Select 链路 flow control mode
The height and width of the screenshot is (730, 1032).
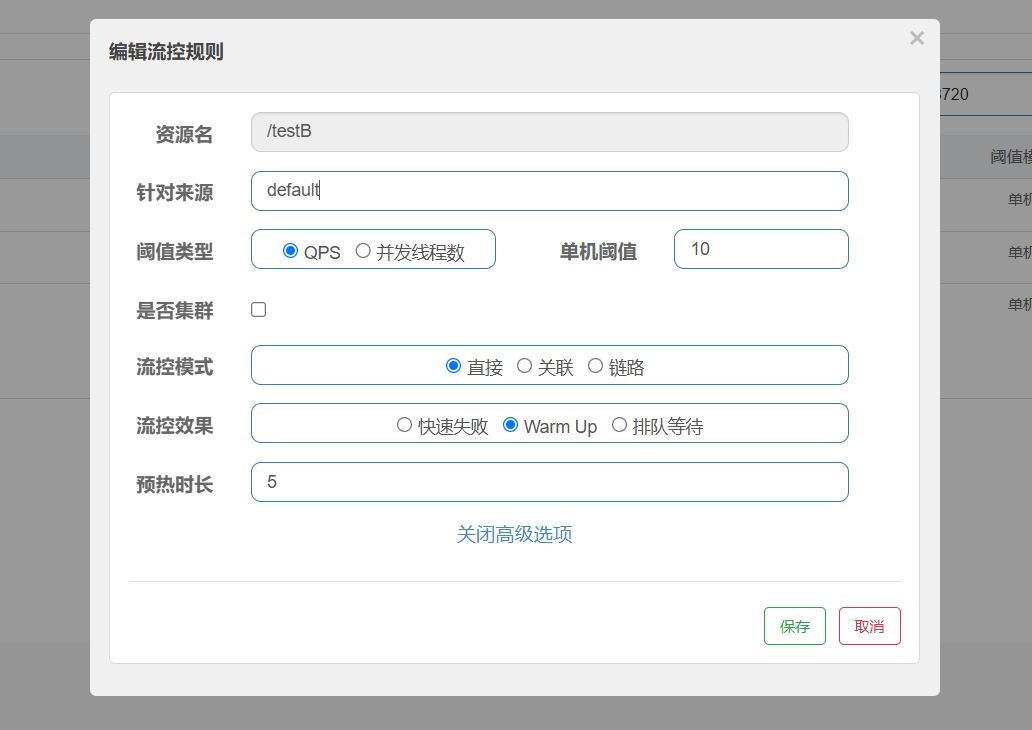pos(595,366)
